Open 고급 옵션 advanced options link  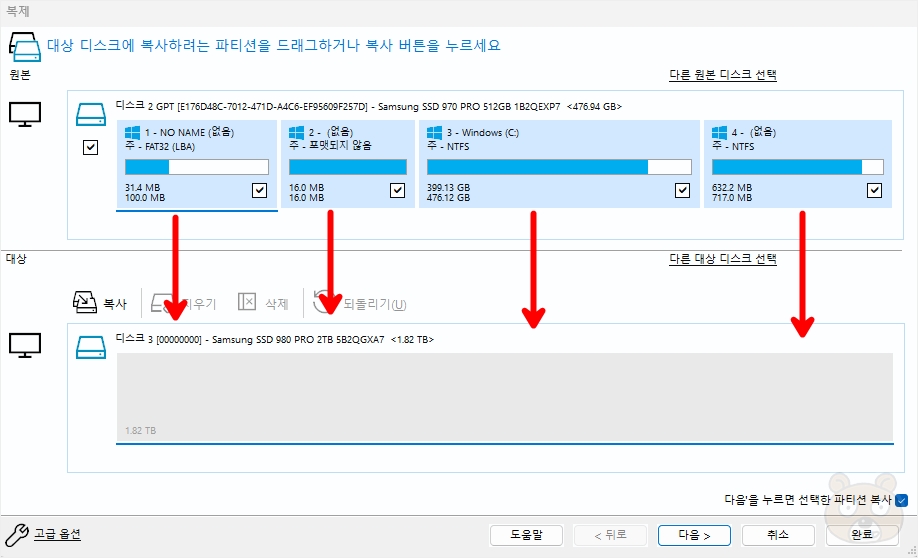(x=57, y=534)
